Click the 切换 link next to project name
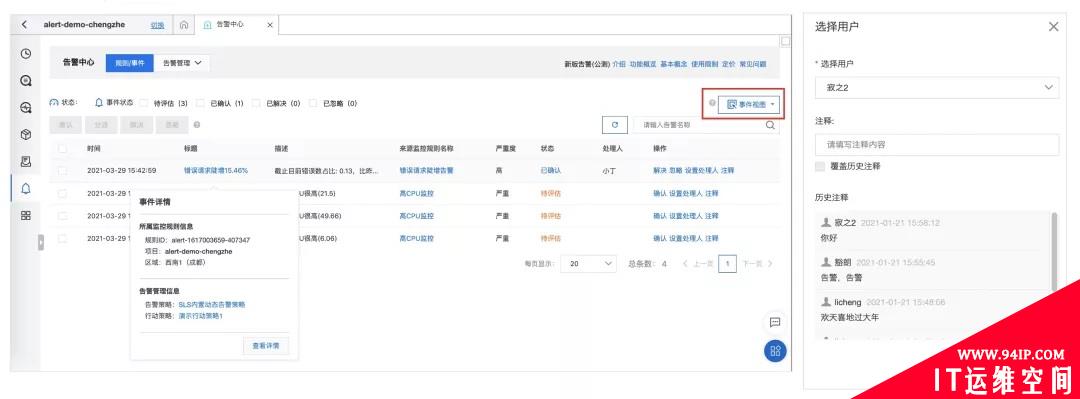 (x=157, y=25)
